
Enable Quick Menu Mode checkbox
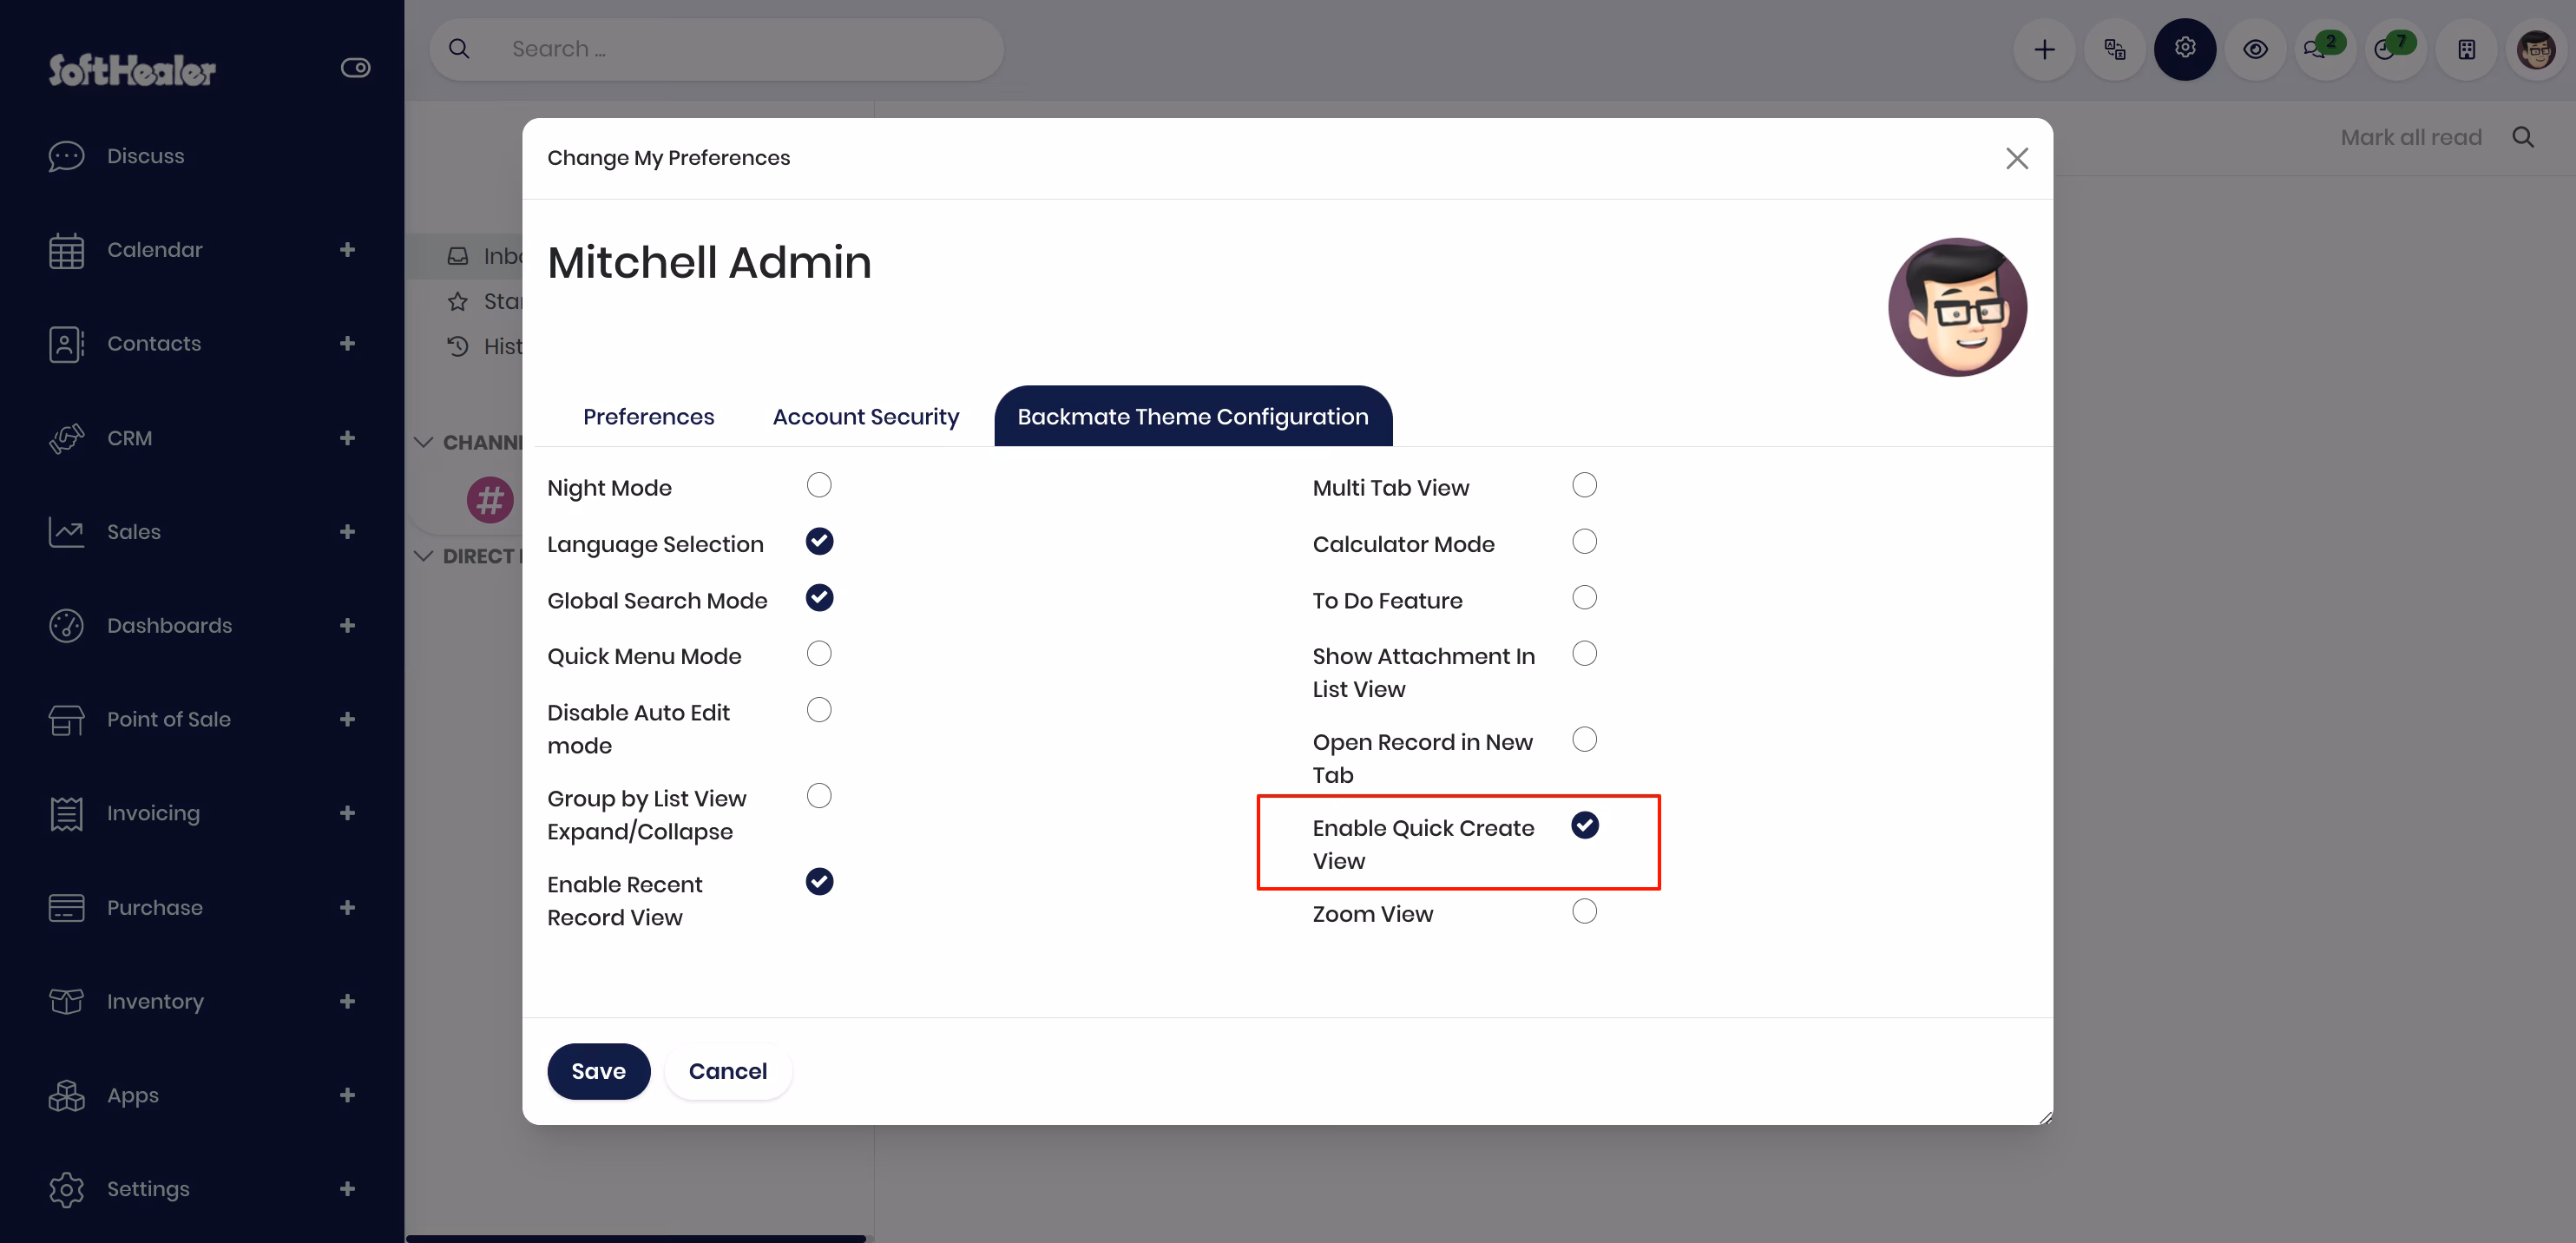819,653
